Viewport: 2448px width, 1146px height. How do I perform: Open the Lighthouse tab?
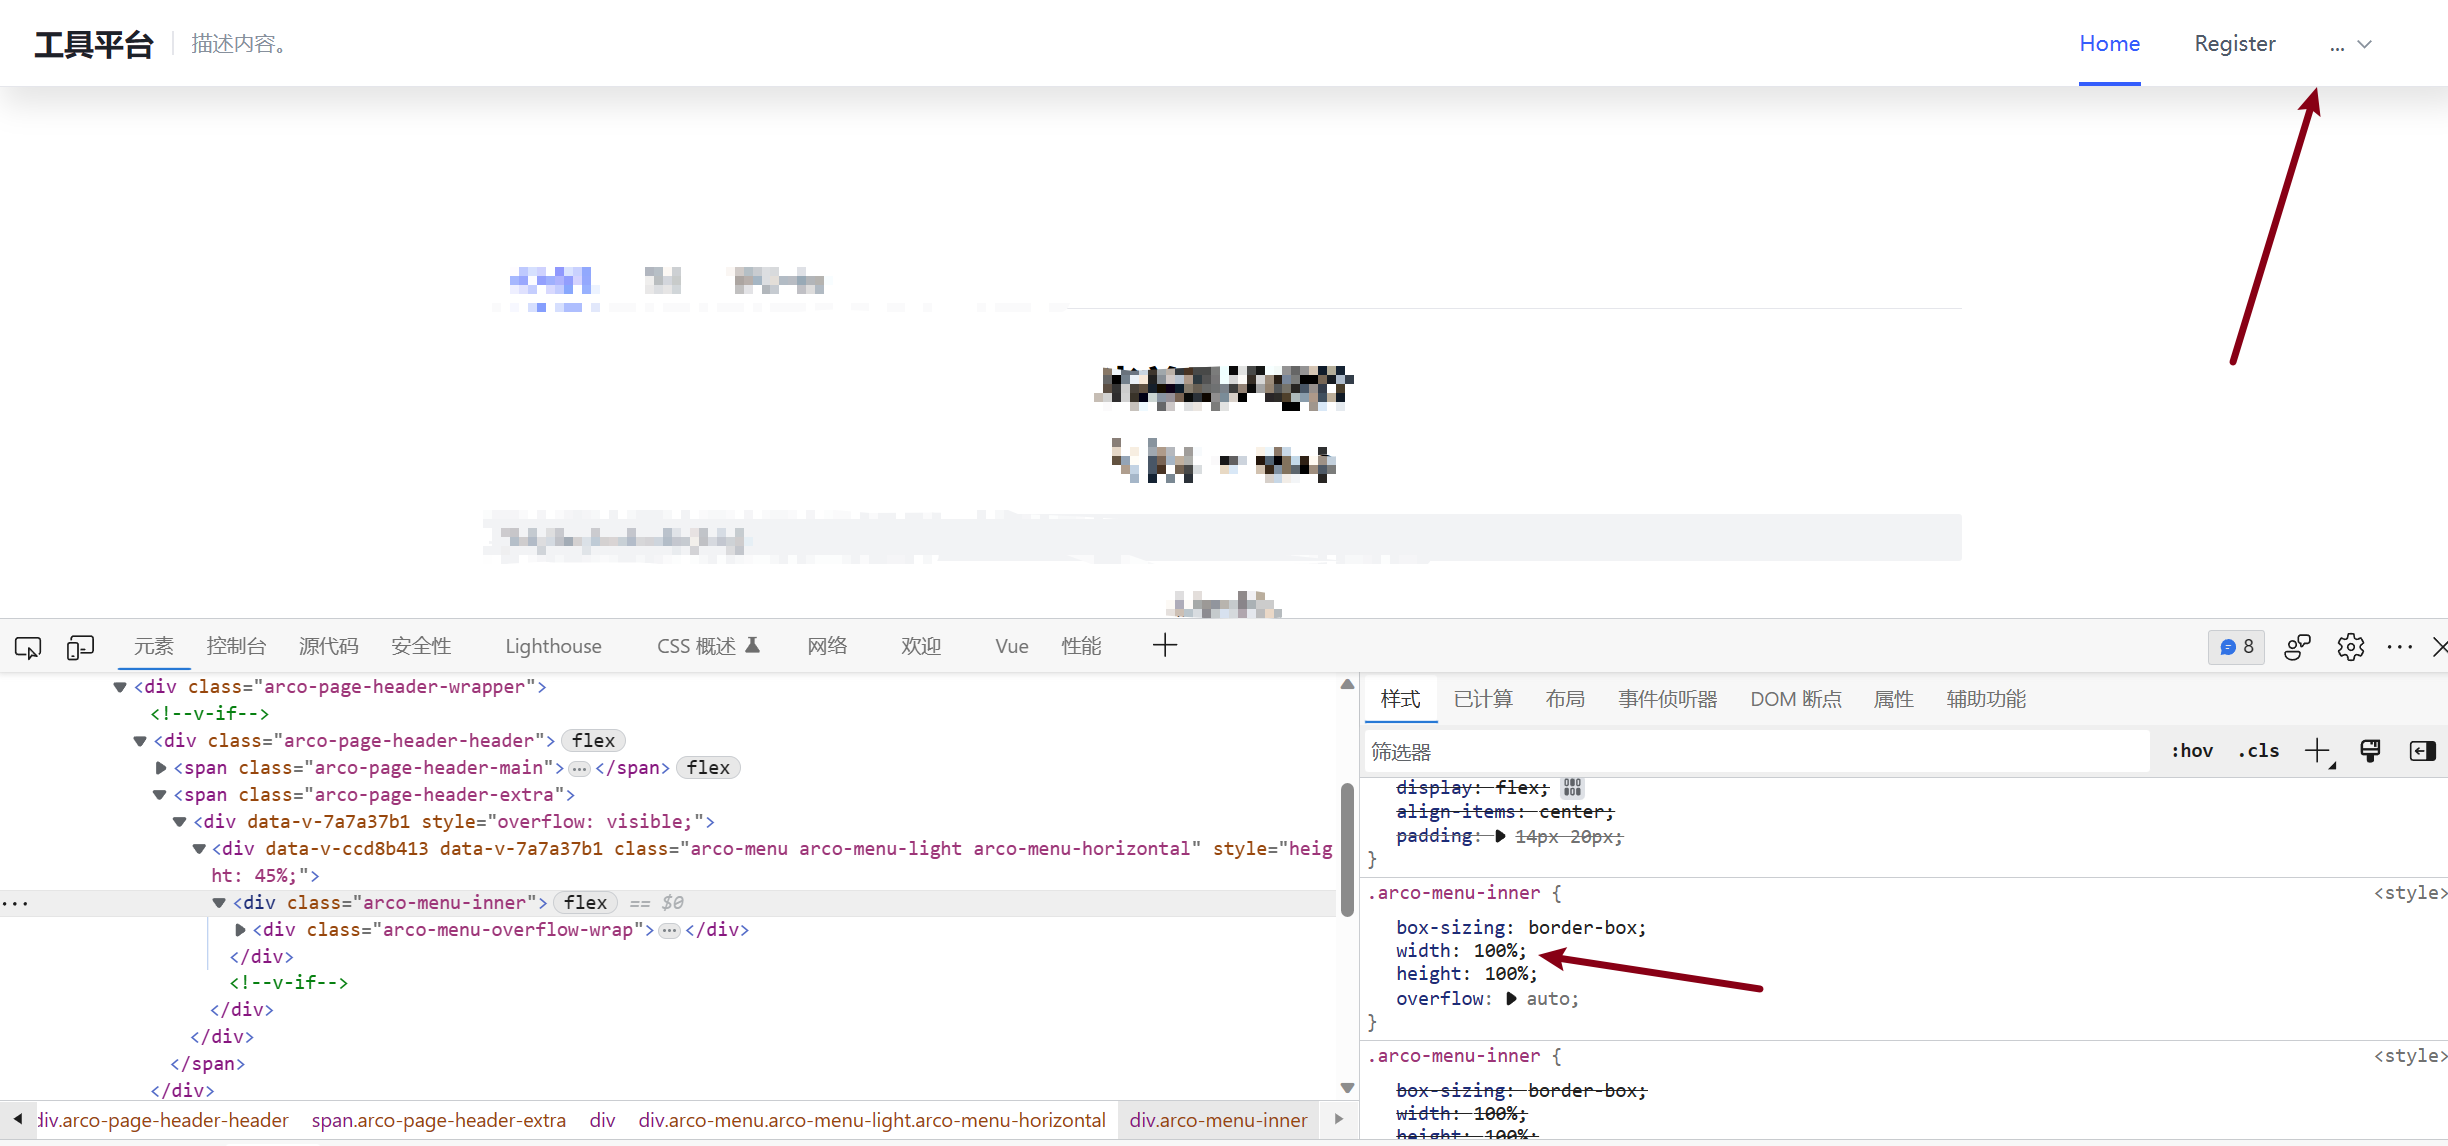point(553,646)
